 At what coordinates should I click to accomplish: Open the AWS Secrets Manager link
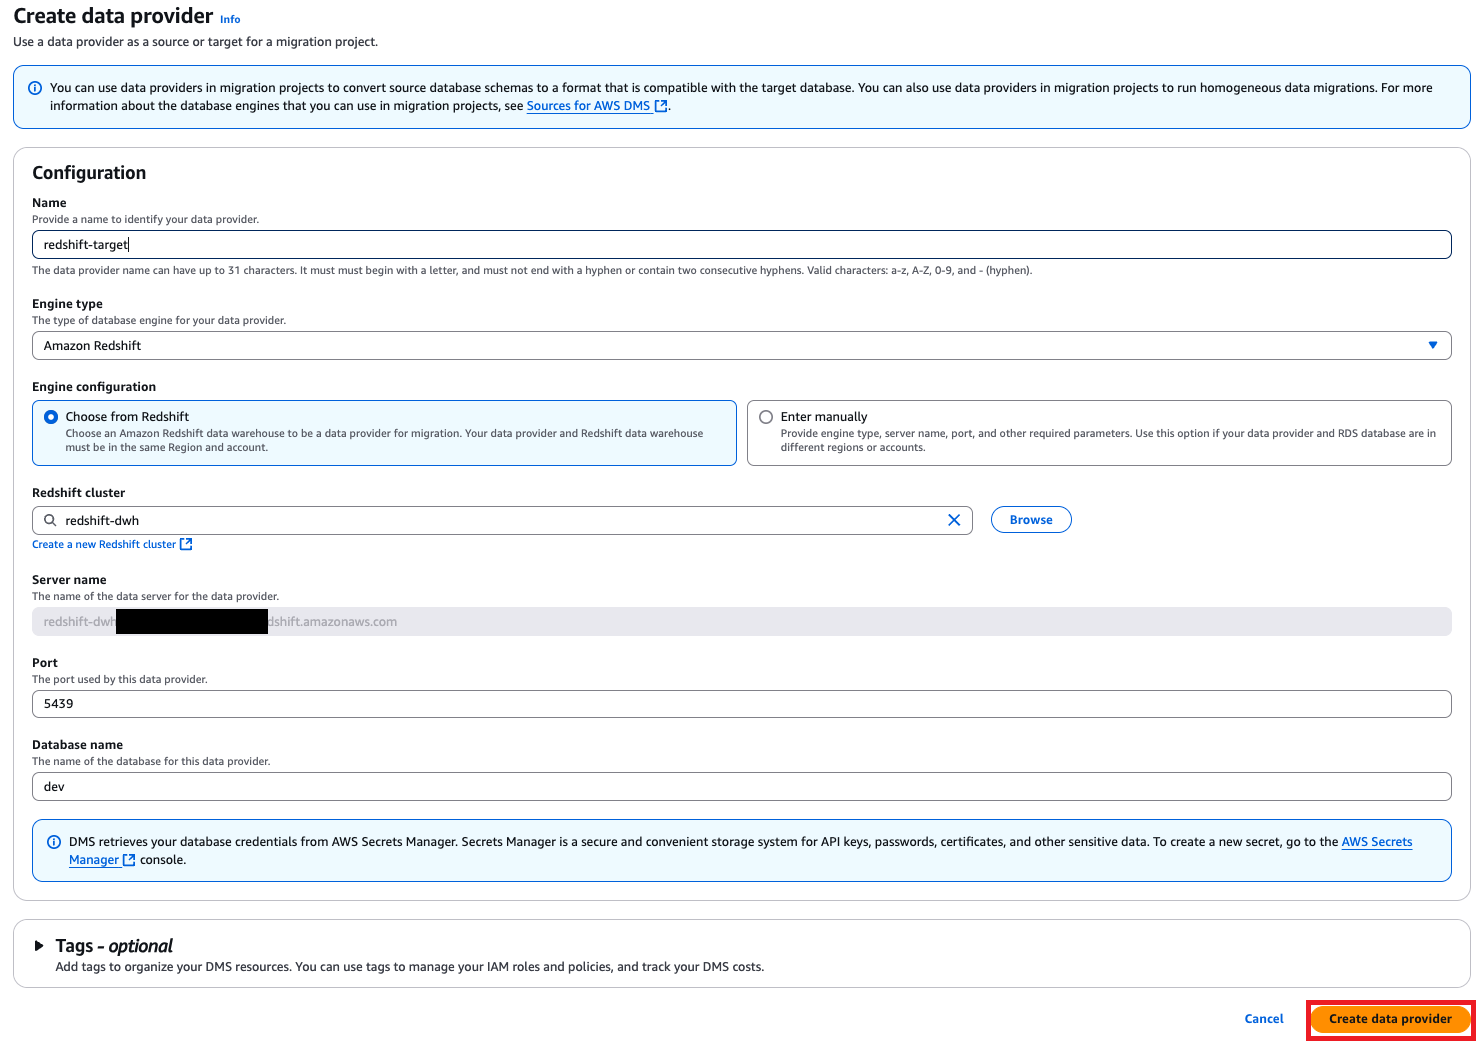coord(1376,842)
